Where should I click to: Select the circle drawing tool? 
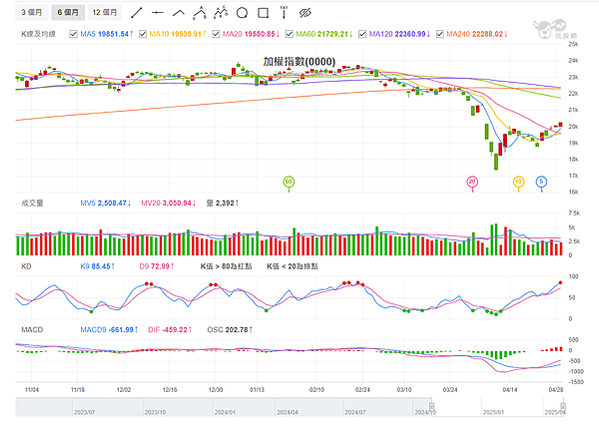click(x=242, y=13)
